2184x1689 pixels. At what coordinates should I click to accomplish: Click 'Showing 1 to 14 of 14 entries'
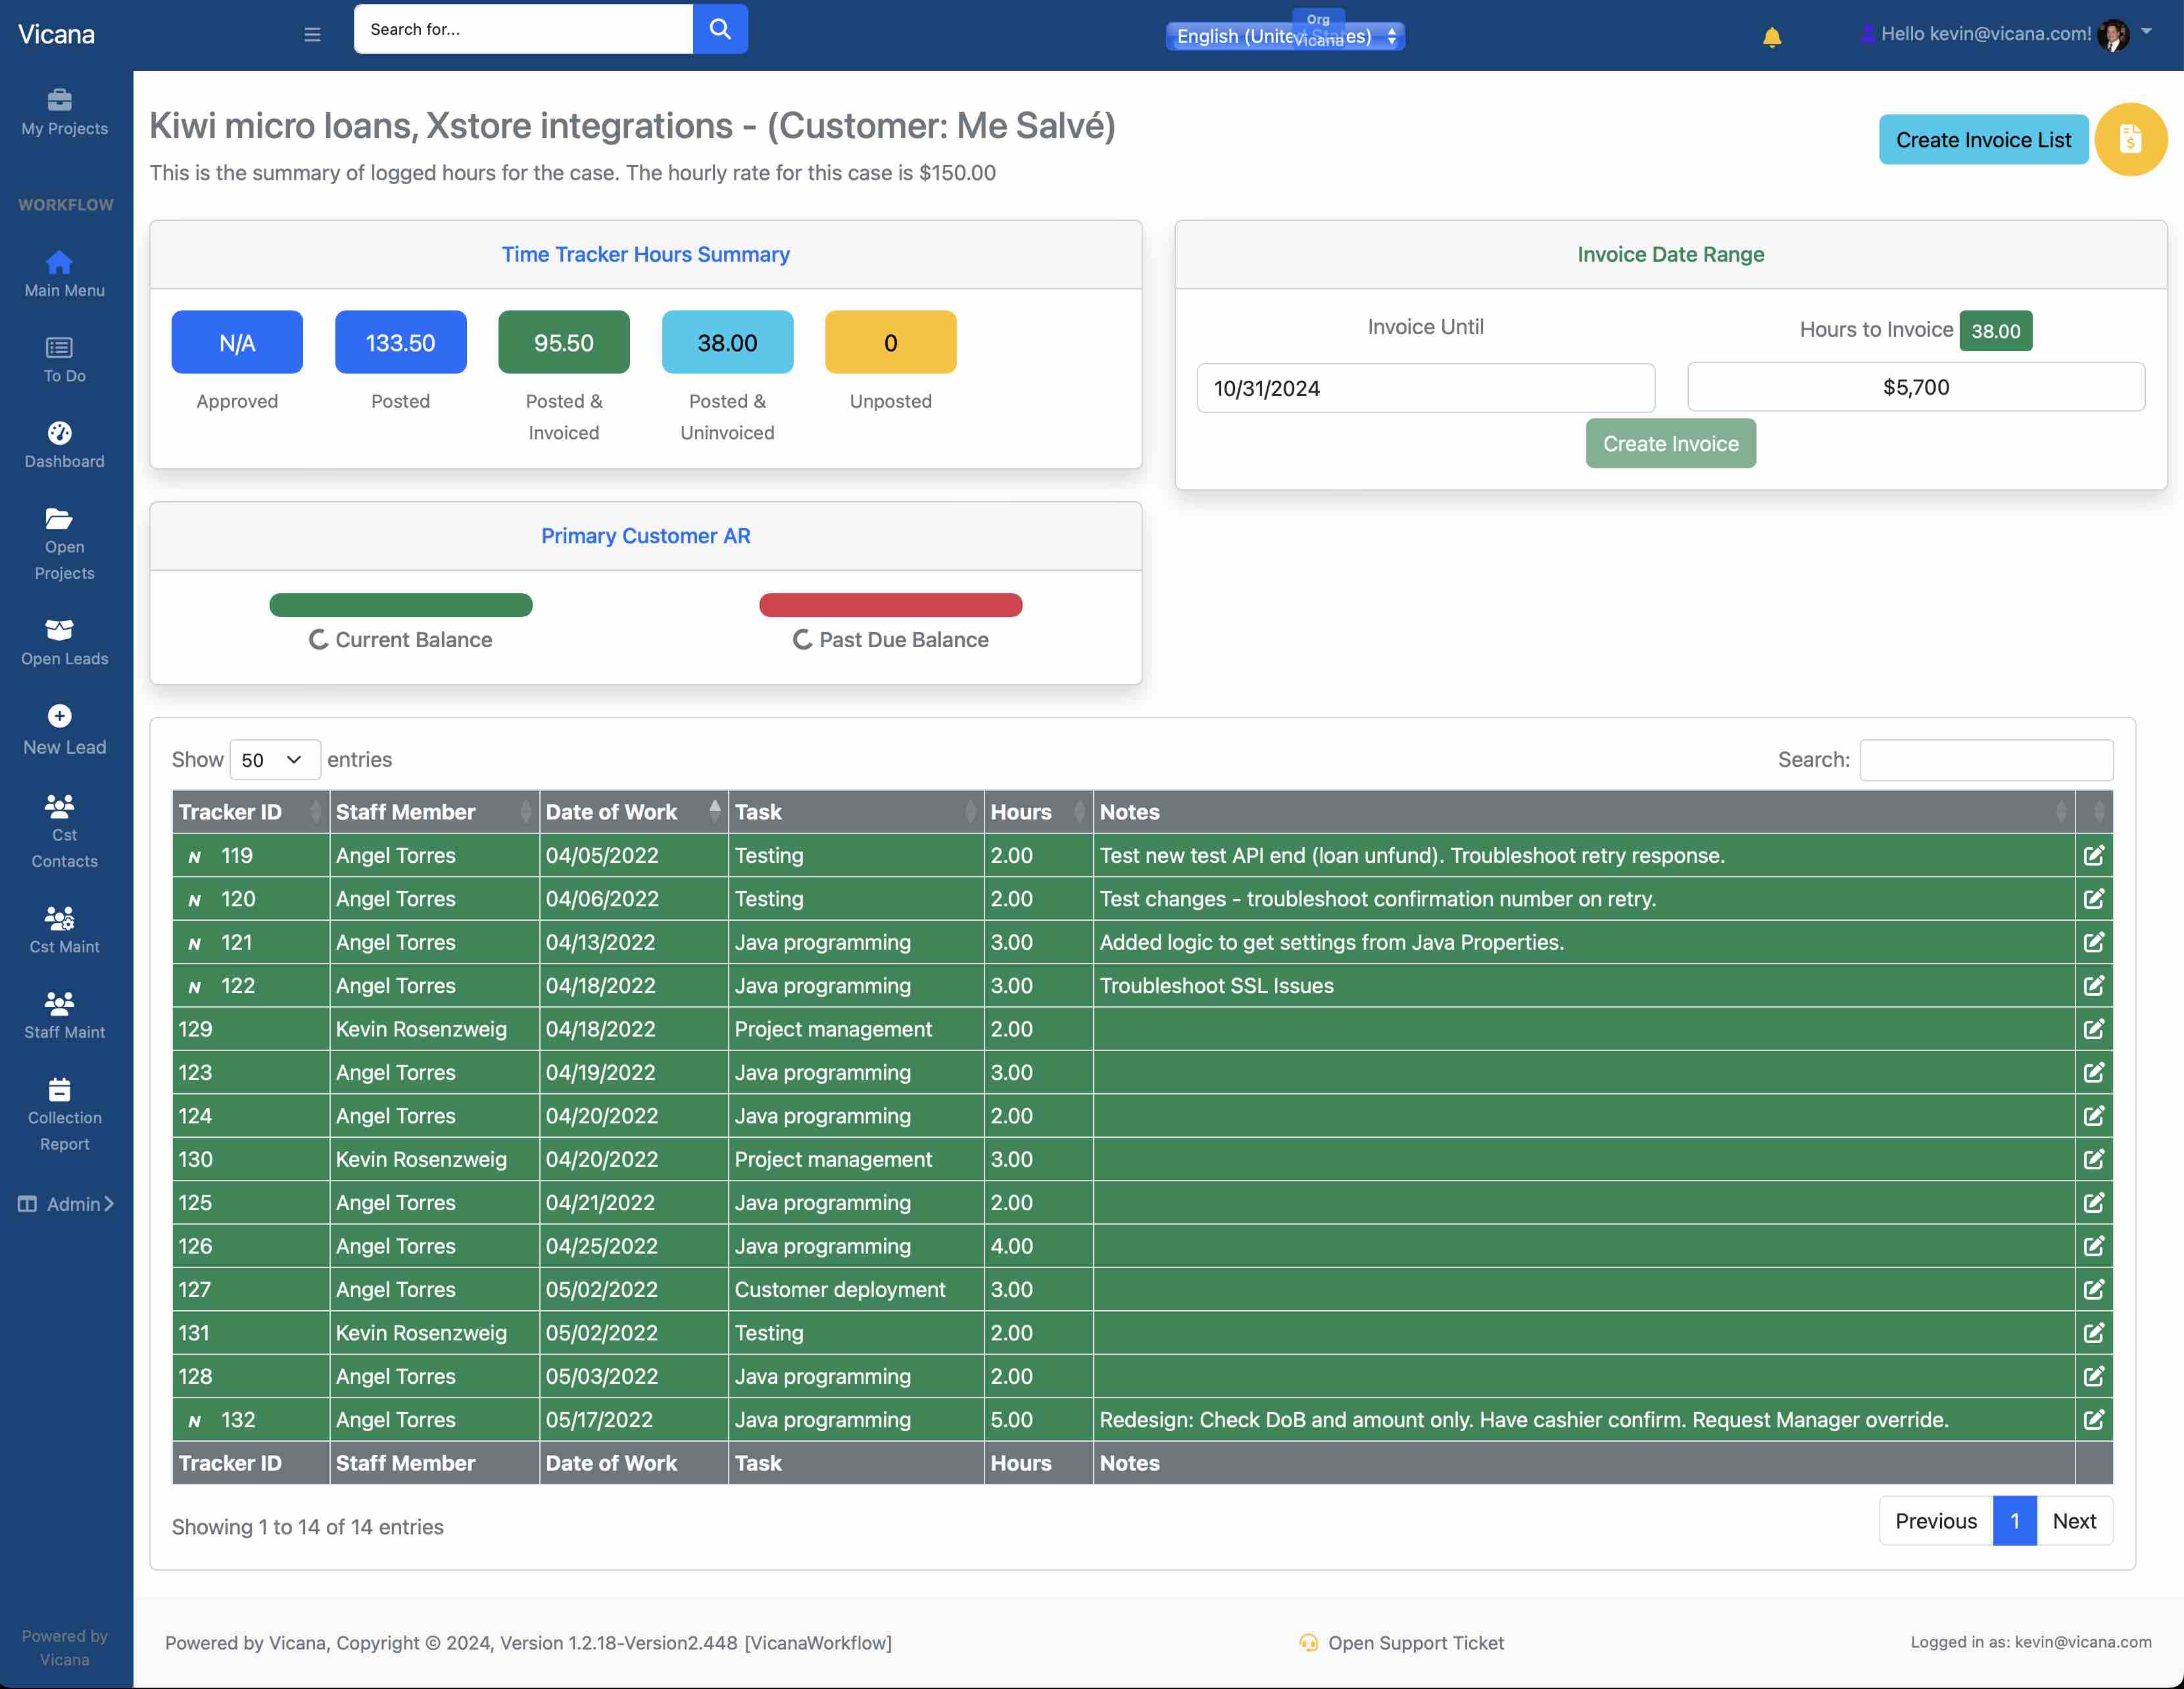pos(308,1527)
